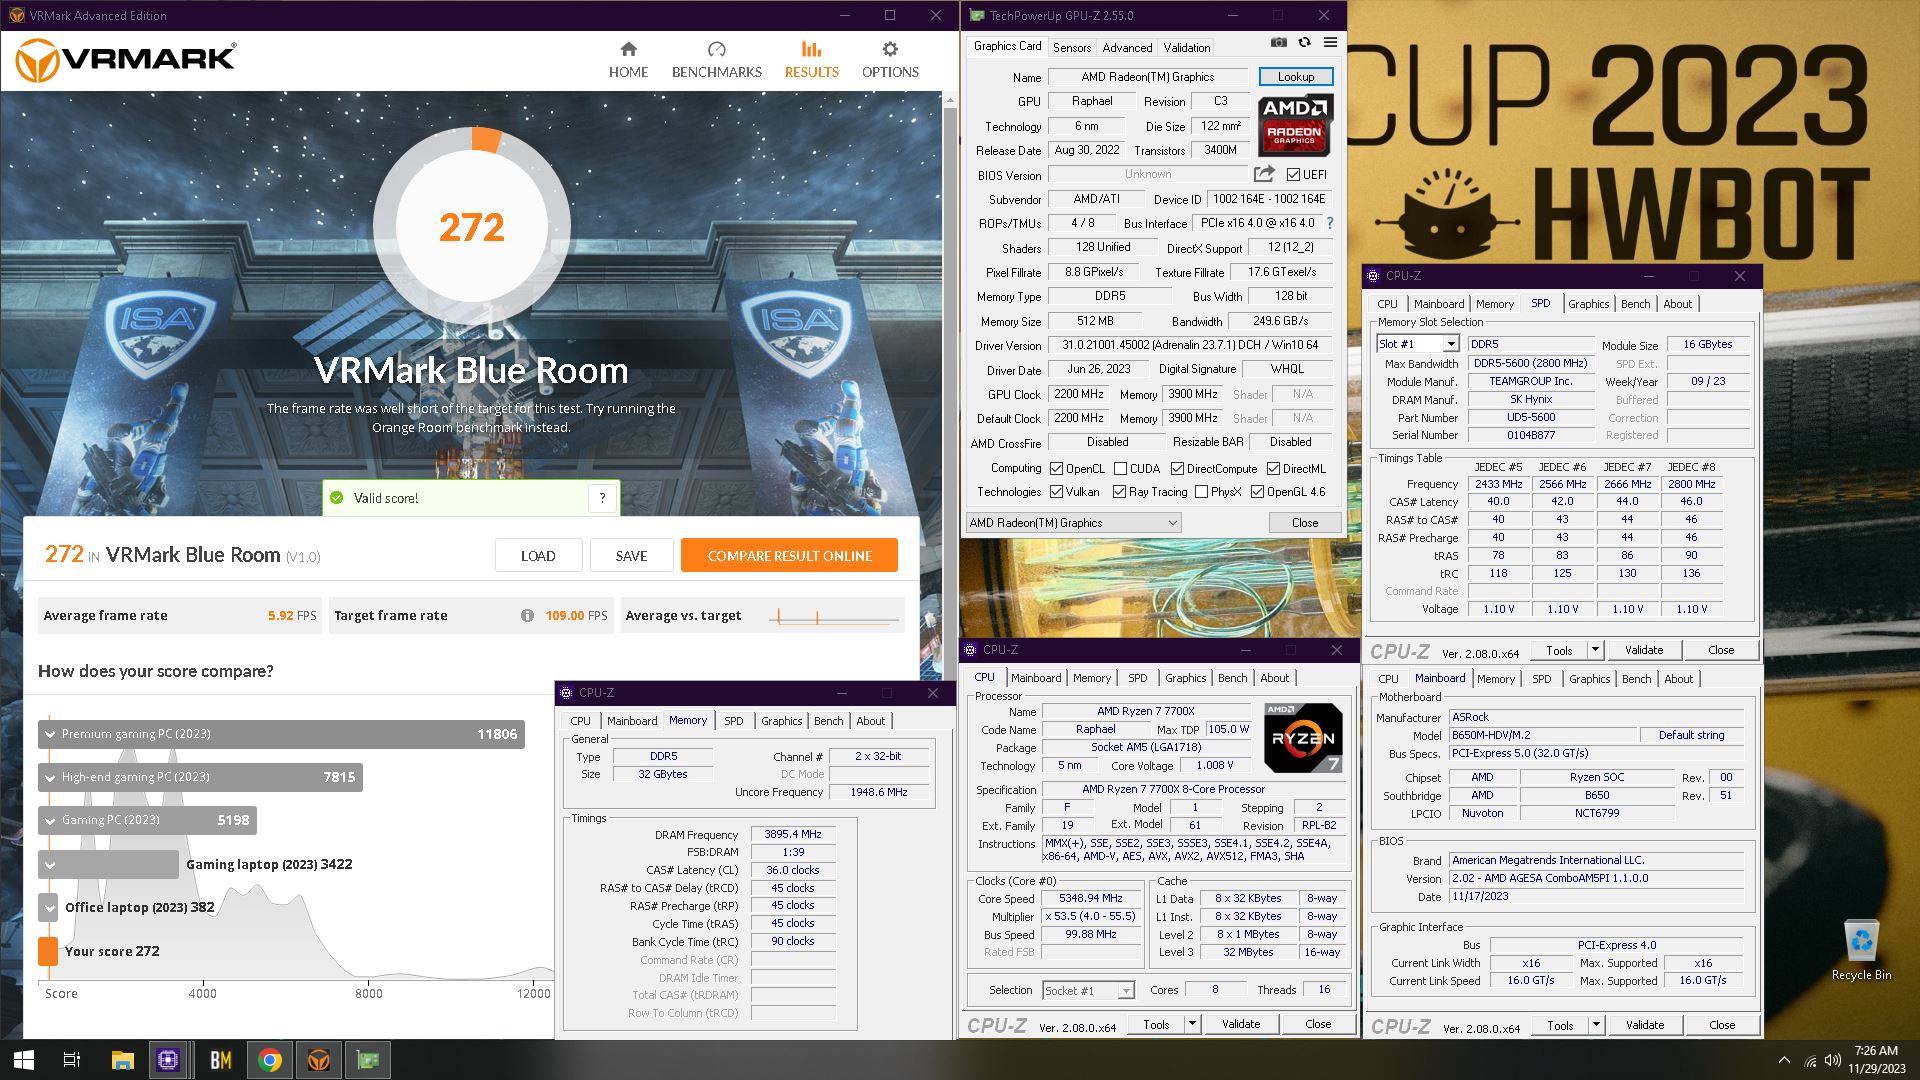This screenshot has height=1080, width=1920.
Task: Click GPU-Z screenshot camera icon
Action: 1279,42
